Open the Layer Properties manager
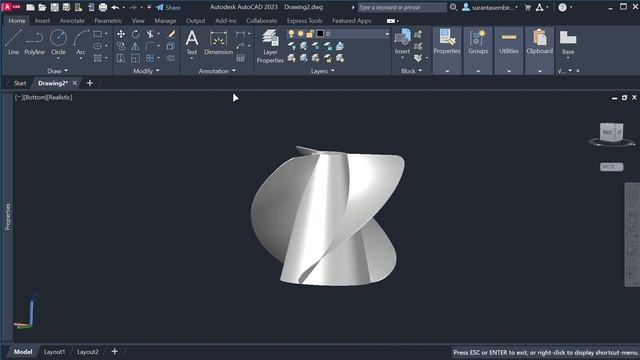This screenshot has height=360, width=640. tap(270, 46)
